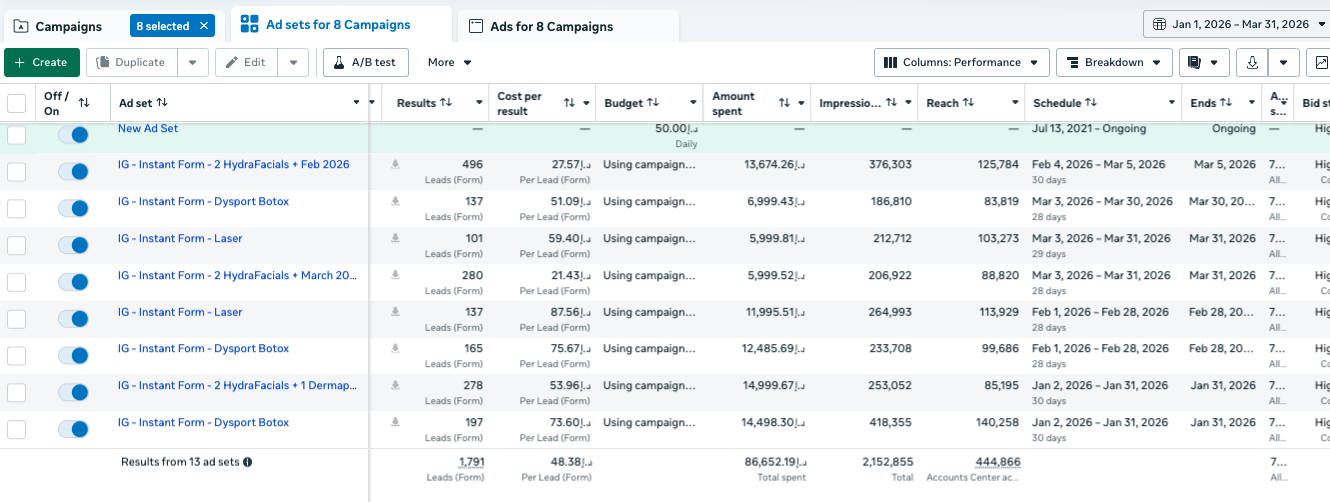Image resolution: width=1330 pixels, height=502 pixels.
Task: Open the Breakdown dropdown
Action: click(1114, 62)
